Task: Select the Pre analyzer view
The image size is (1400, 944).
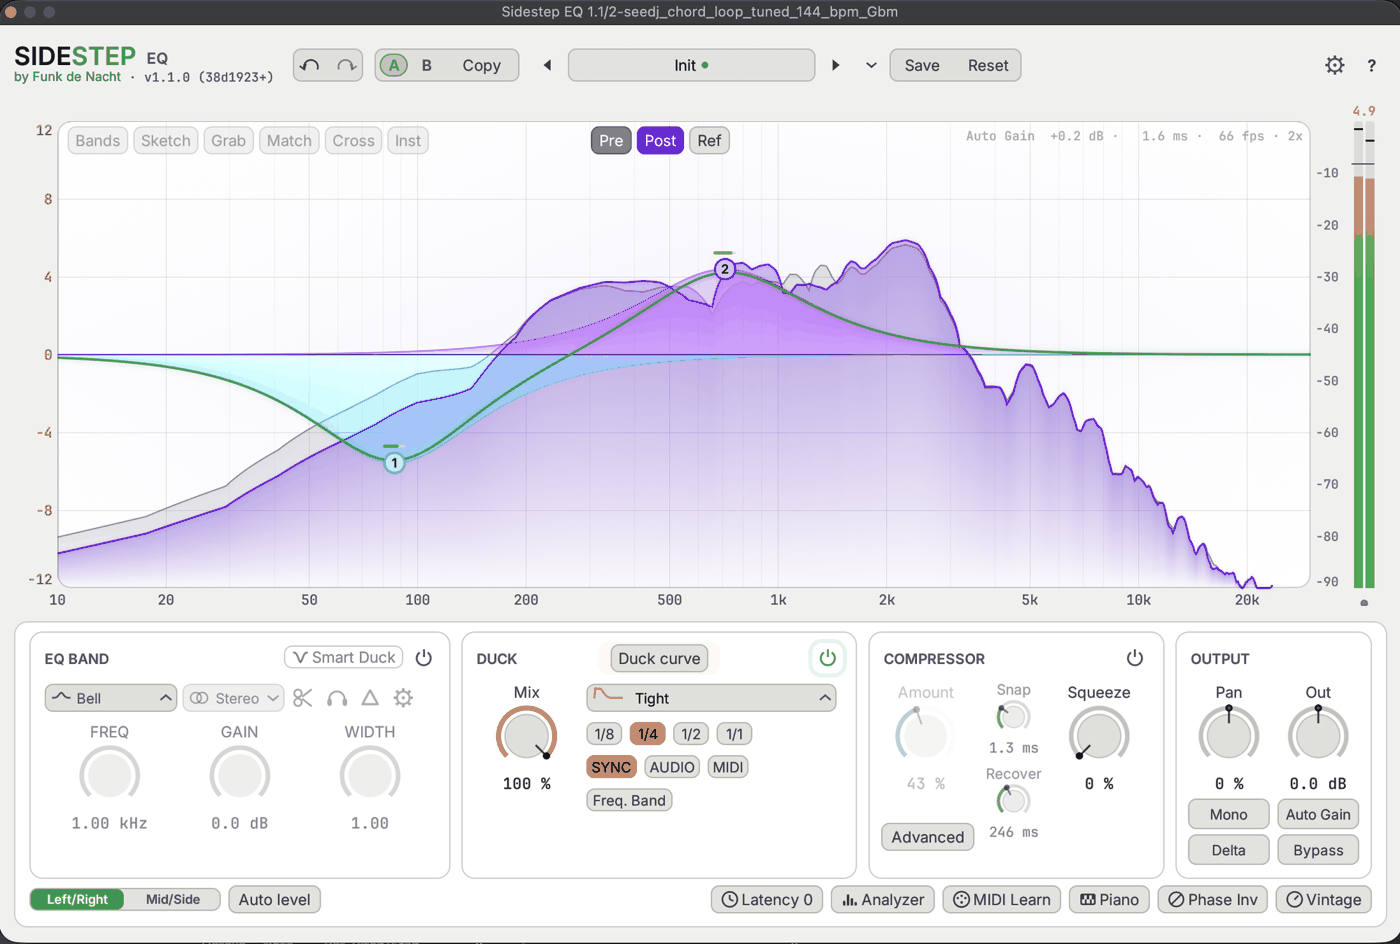Action: [611, 141]
